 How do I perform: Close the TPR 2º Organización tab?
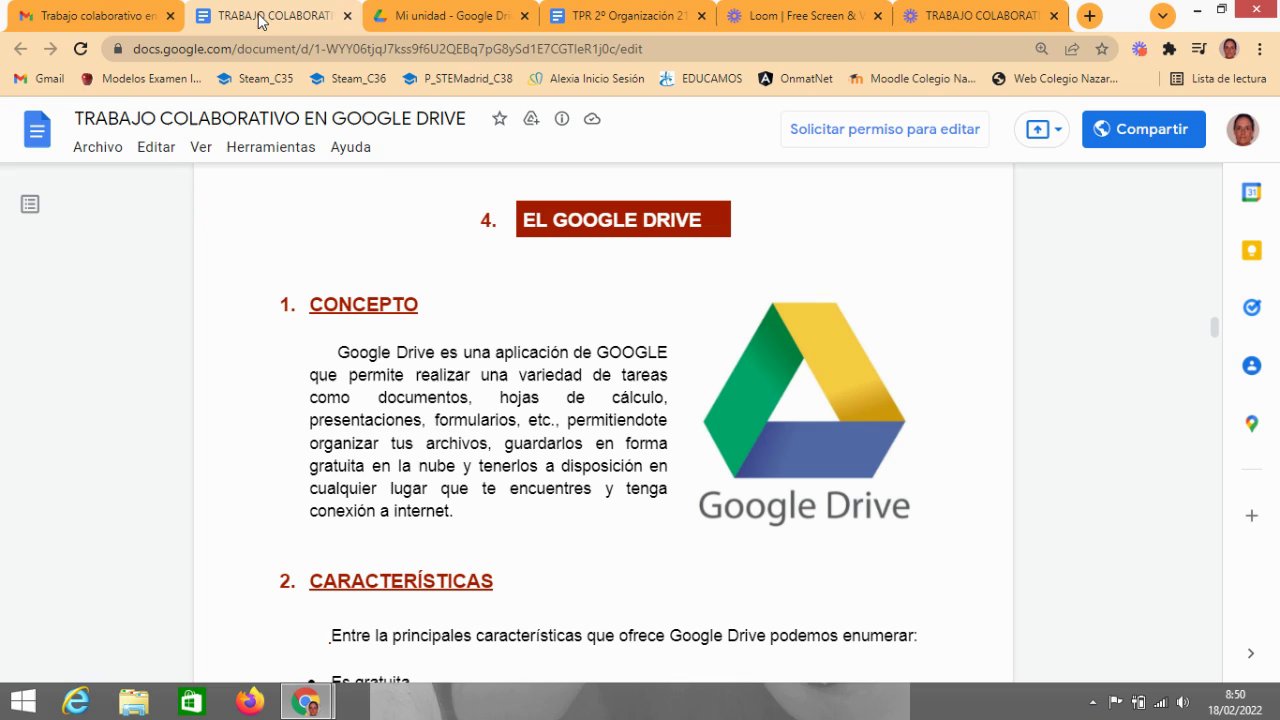pos(701,16)
